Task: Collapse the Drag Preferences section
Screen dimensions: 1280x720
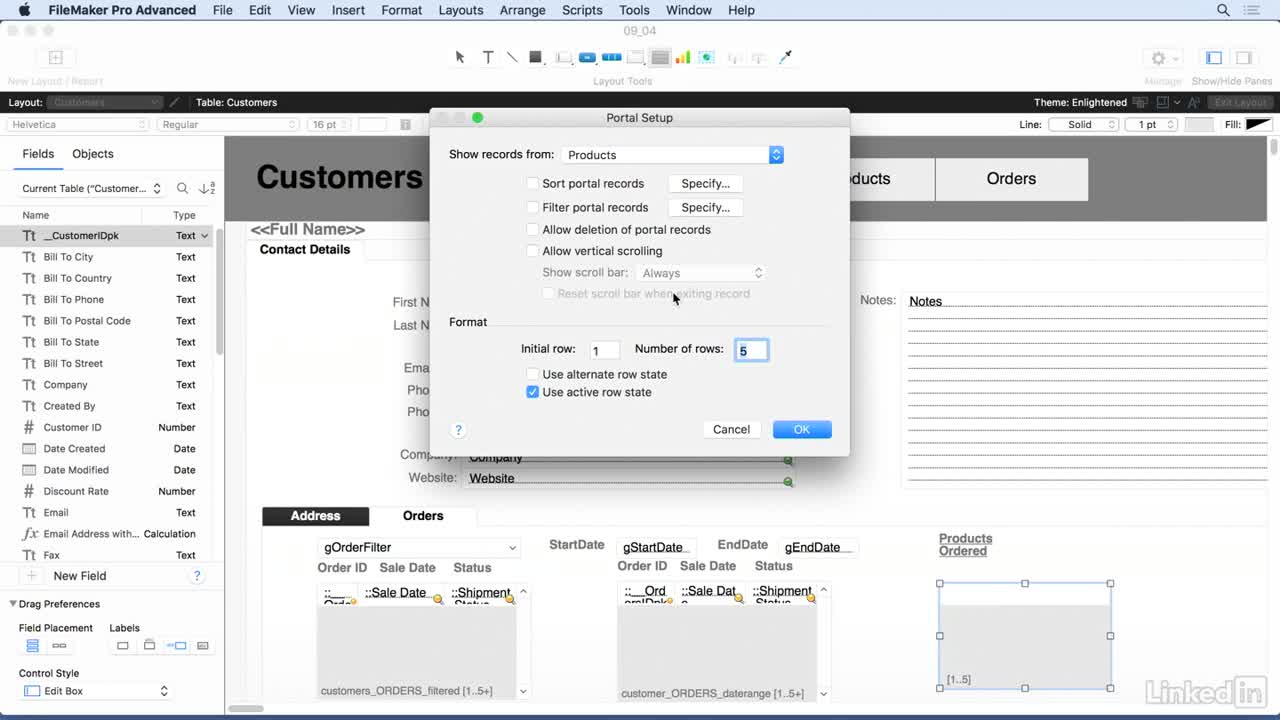Action: coord(13,604)
